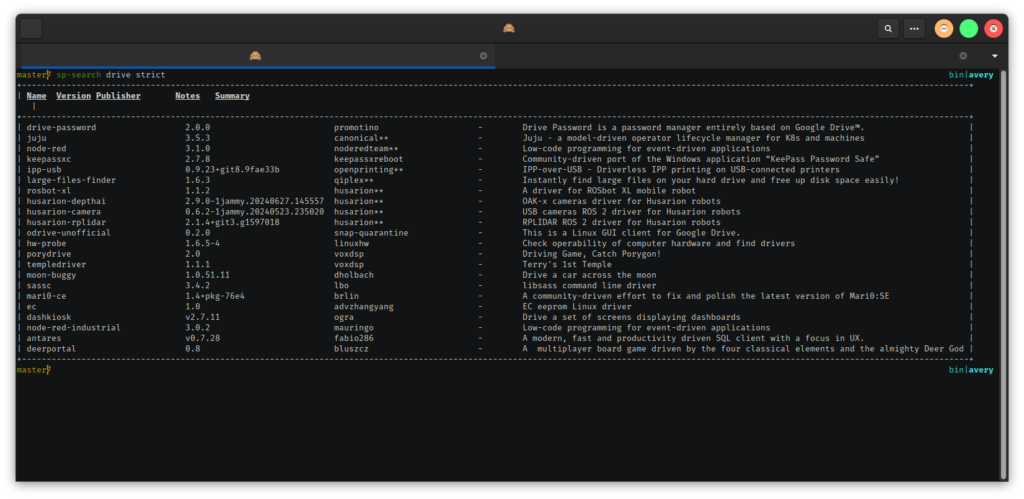Viewport: 1024px width, 499px height.
Task: Click the search magnifier button in title bar
Action: pos(887,29)
